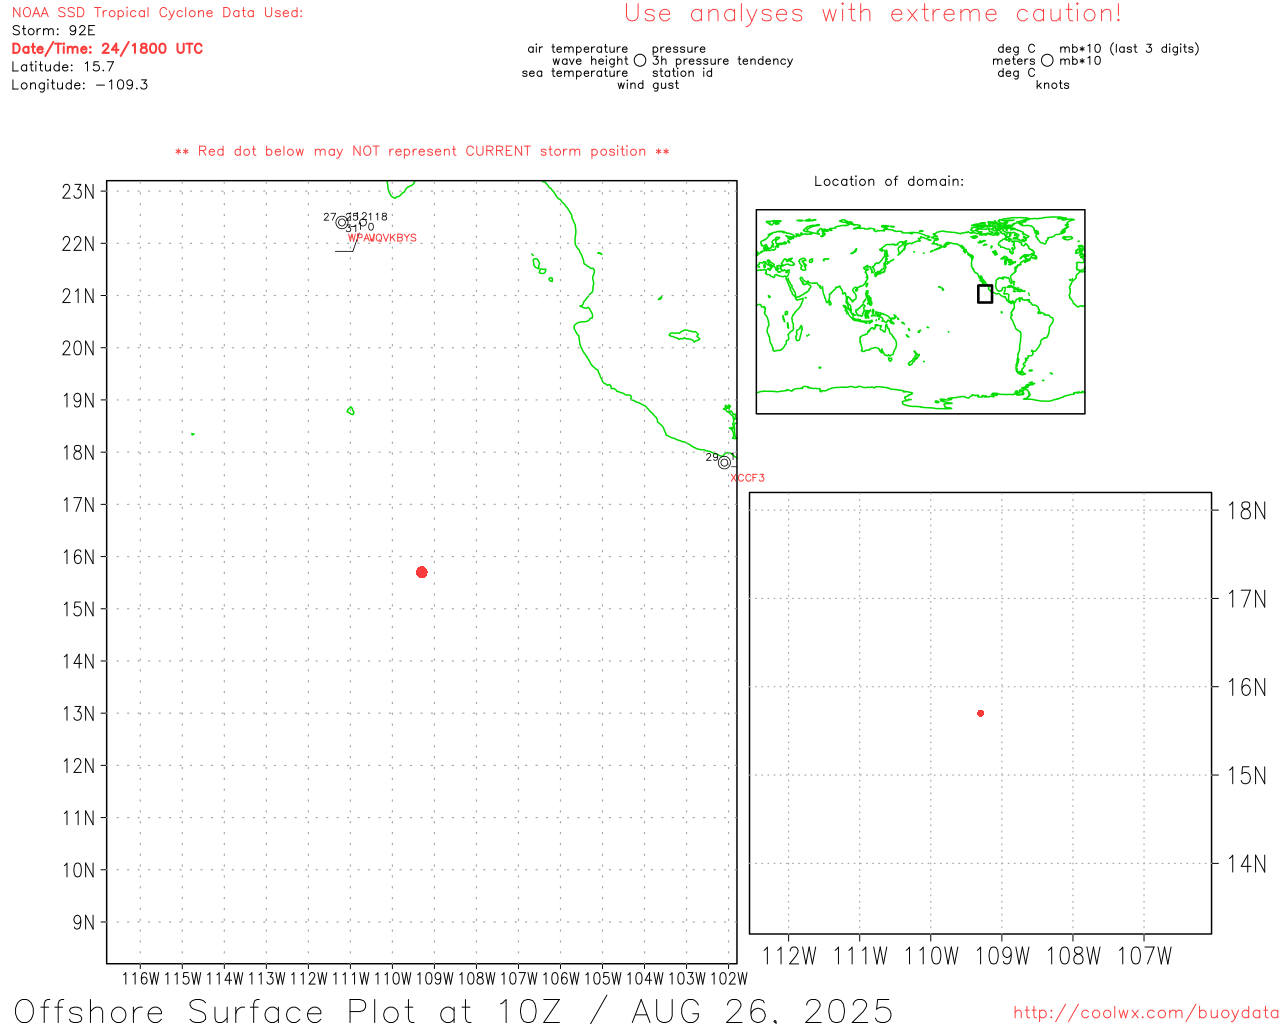The height and width of the screenshot is (1024, 1280).
Task: Click the units legend circle beside meters
Action: (1047, 60)
